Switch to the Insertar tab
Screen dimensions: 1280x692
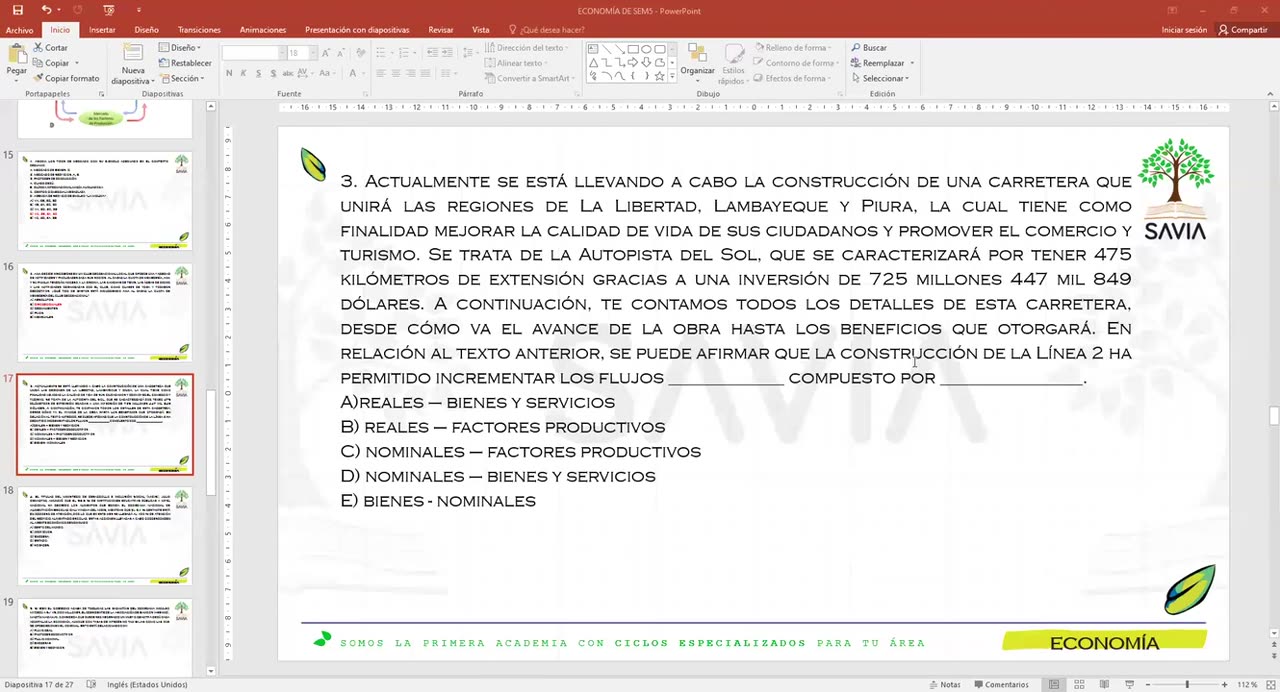(x=102, y=30)
